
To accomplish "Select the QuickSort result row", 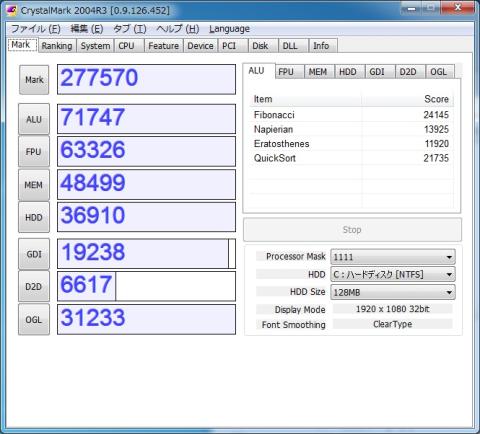I will (351, 158).
